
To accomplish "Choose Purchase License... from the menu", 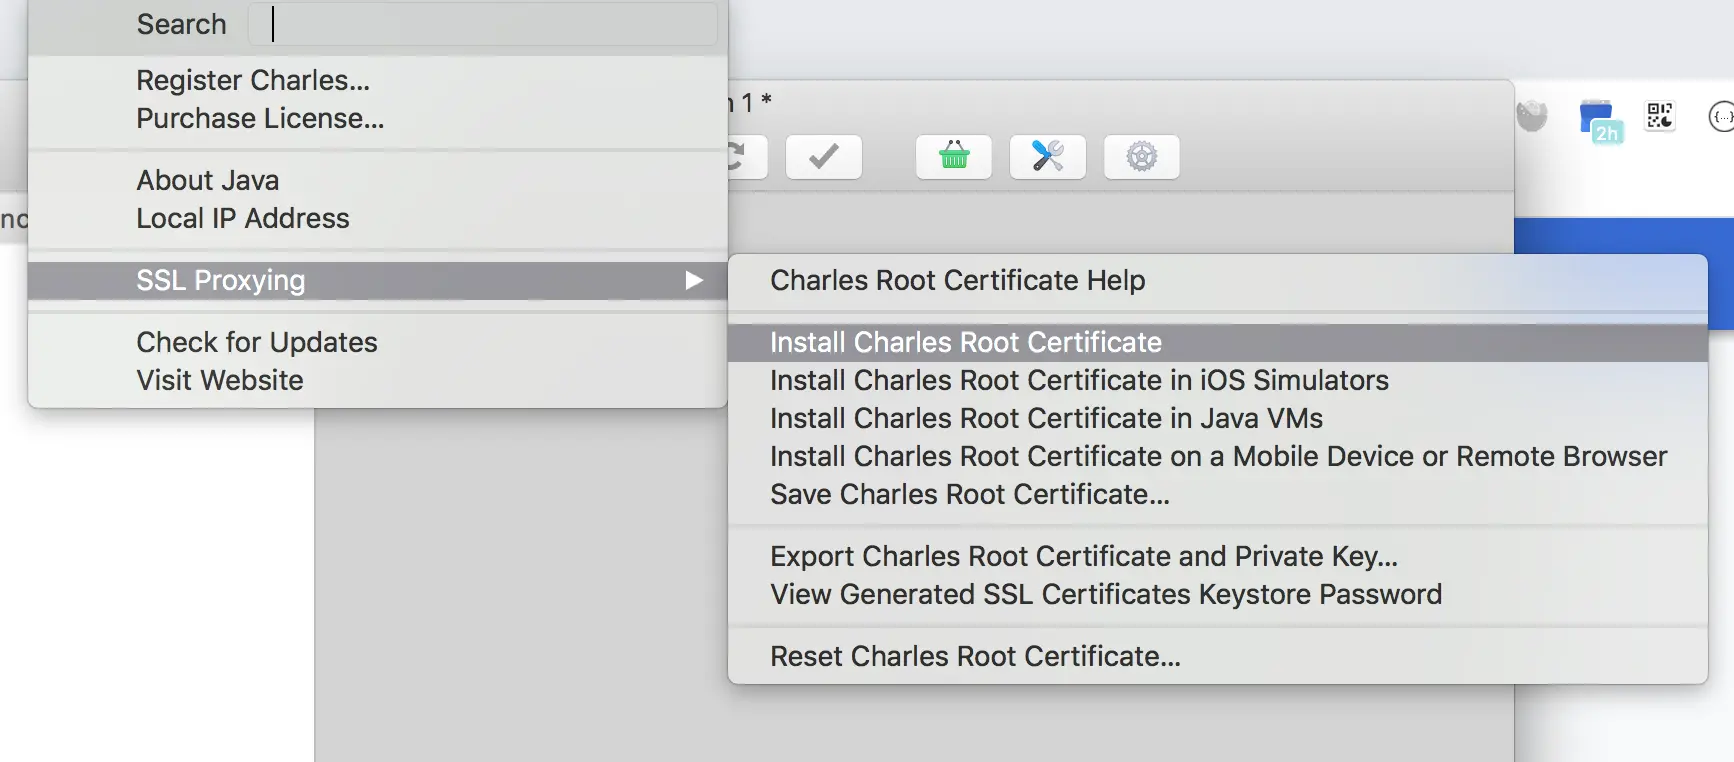I will coord(378,118).
